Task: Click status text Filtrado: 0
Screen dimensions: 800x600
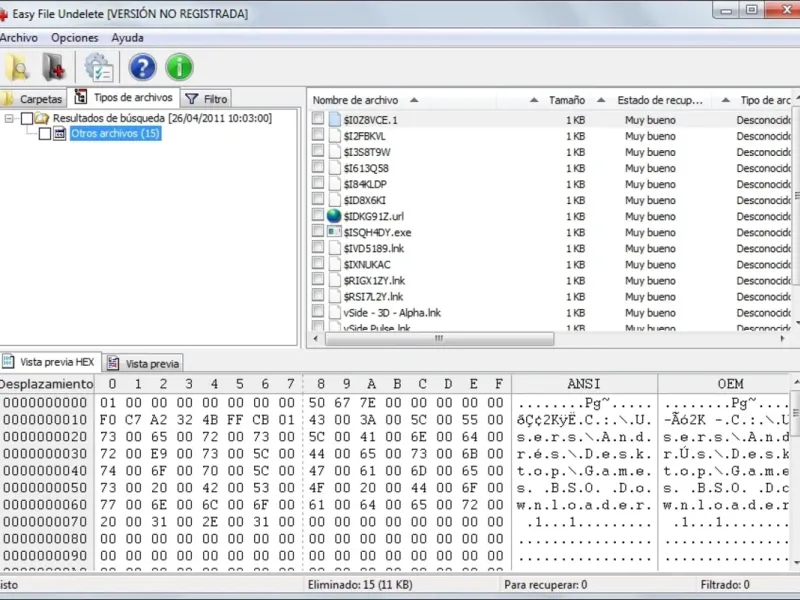Action: (724, 585)
